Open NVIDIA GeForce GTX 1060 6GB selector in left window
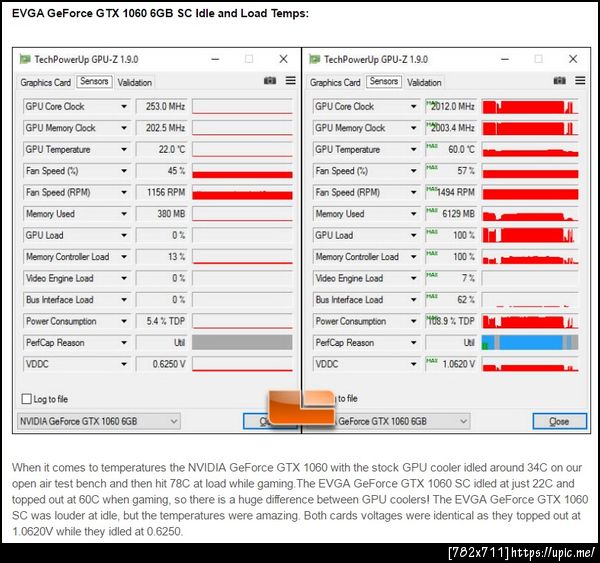Viewport: 600px width, 563px height. coord(99,421)
